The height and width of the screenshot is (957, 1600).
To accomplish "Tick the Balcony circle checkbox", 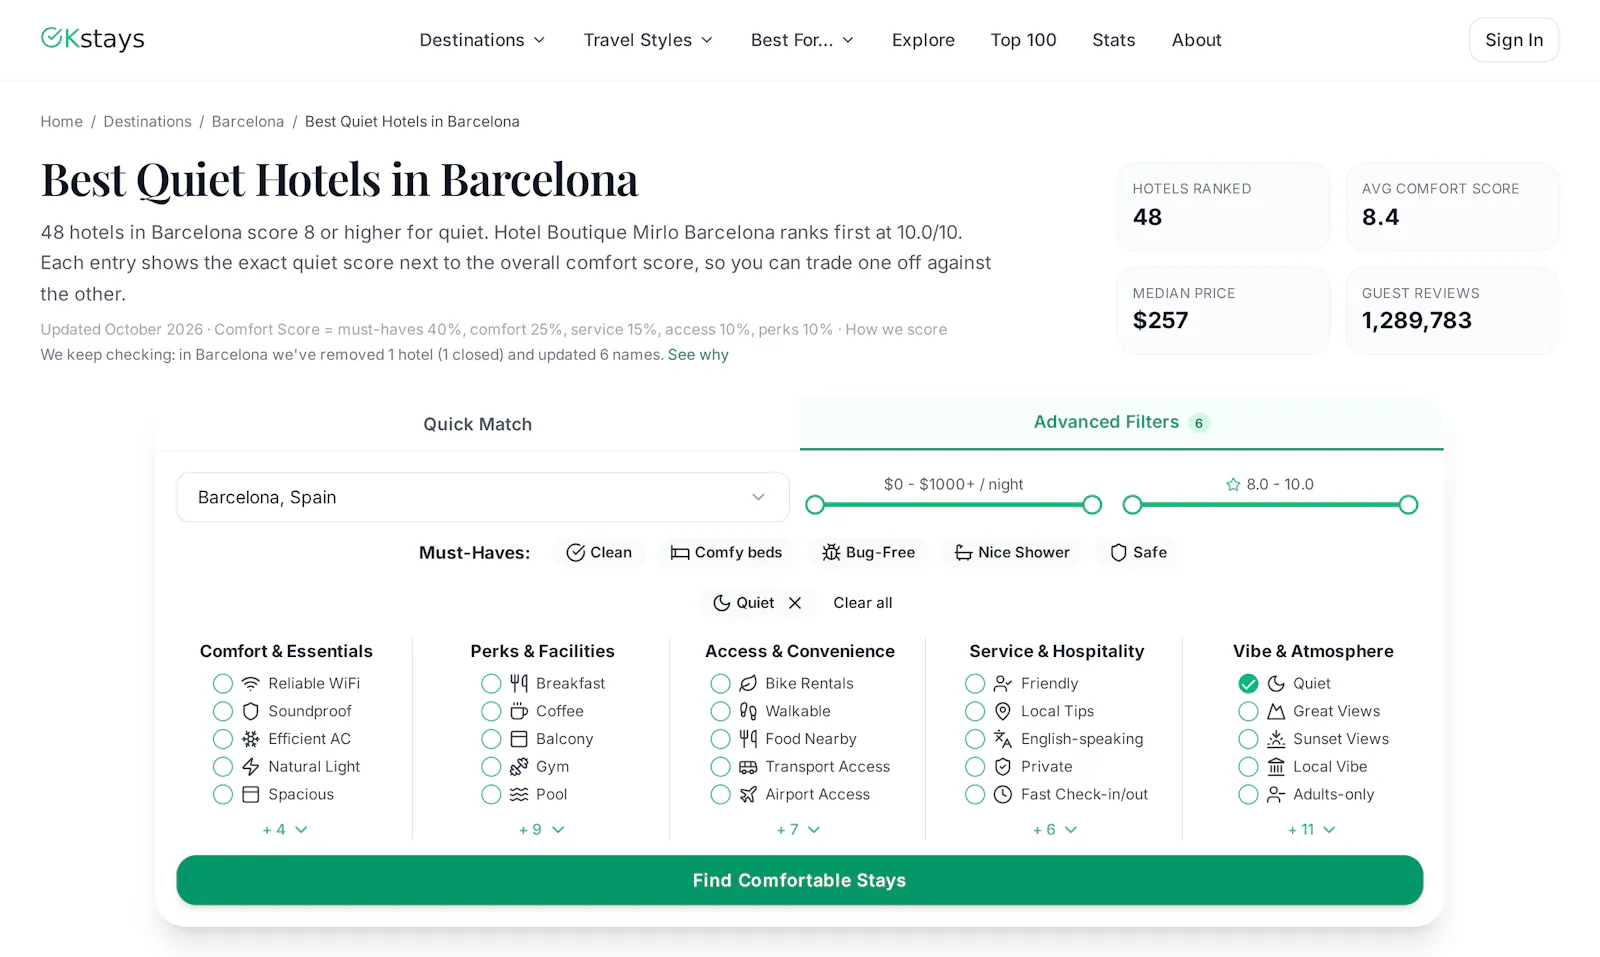I will [x=491, y=739].
